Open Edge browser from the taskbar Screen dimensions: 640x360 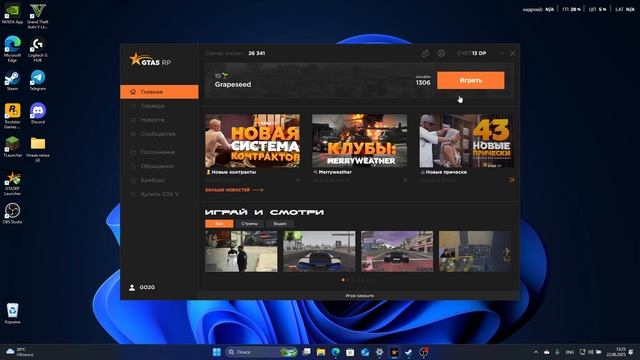point(336,352)
